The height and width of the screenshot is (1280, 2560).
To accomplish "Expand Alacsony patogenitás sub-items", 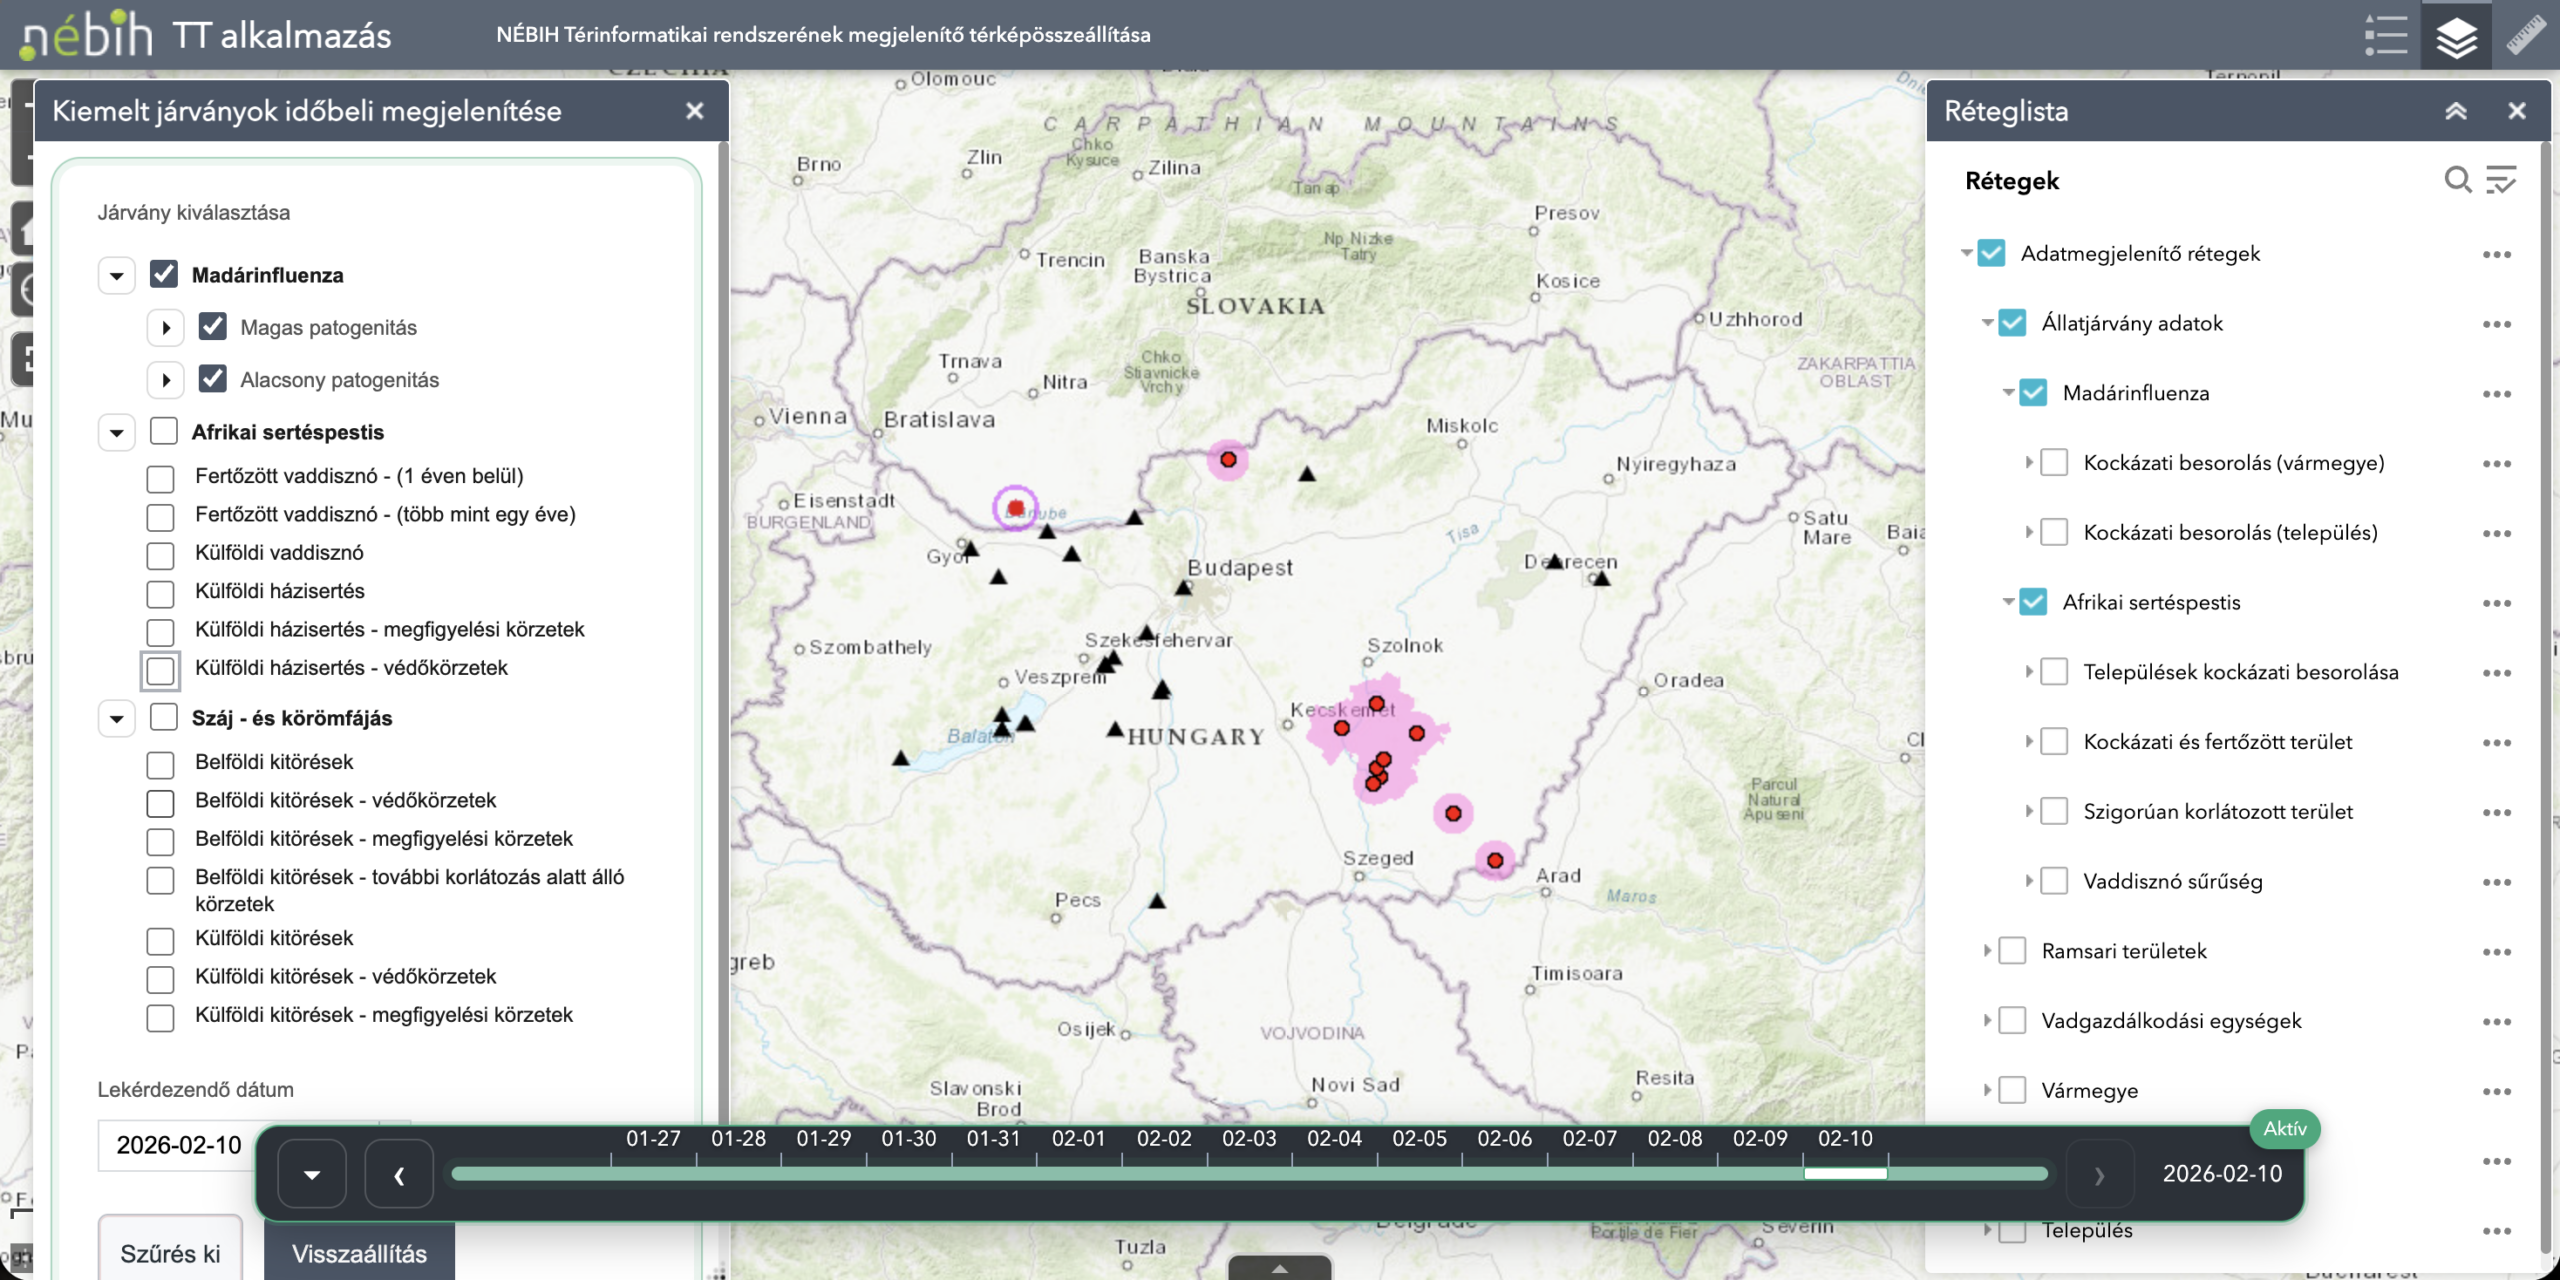I will tap(166, 380).
